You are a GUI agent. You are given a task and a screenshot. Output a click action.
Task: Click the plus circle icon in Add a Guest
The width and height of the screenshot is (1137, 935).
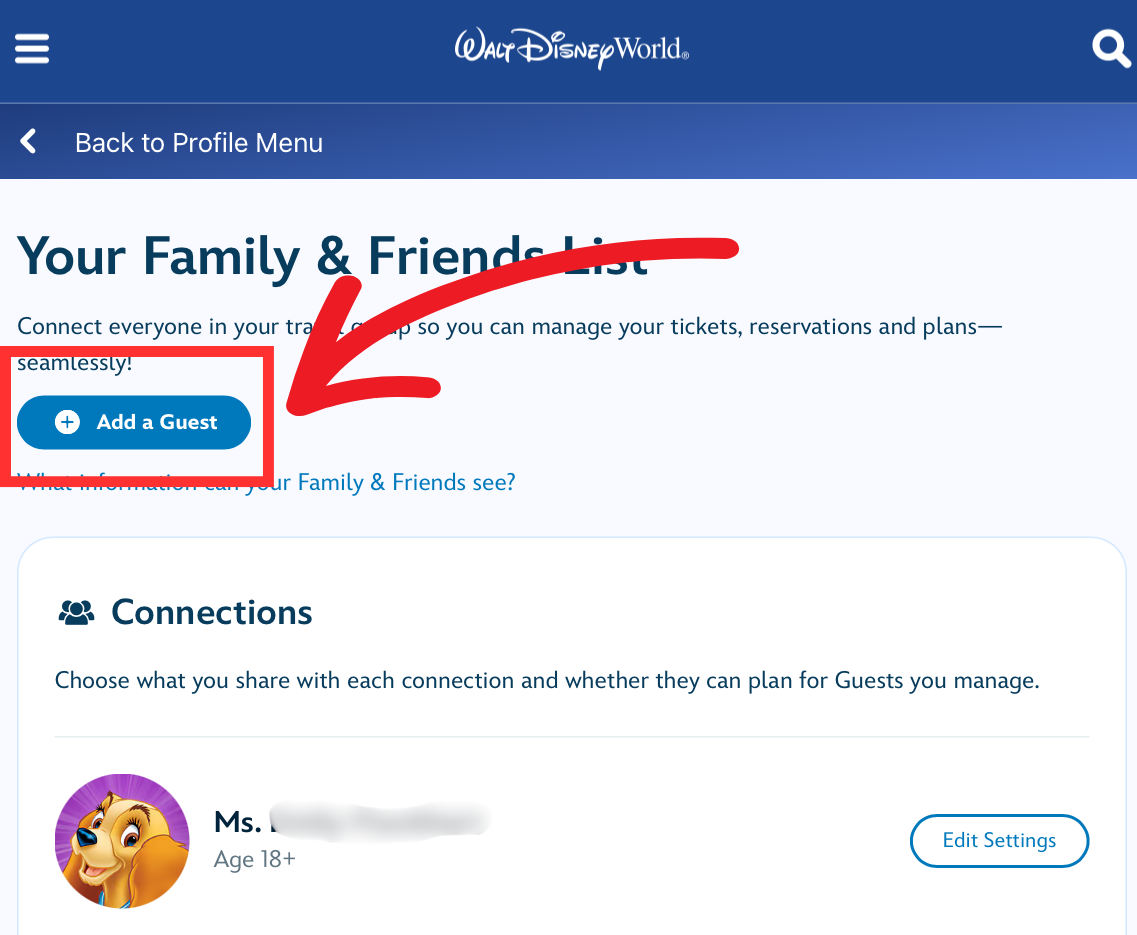coord(67,422)
